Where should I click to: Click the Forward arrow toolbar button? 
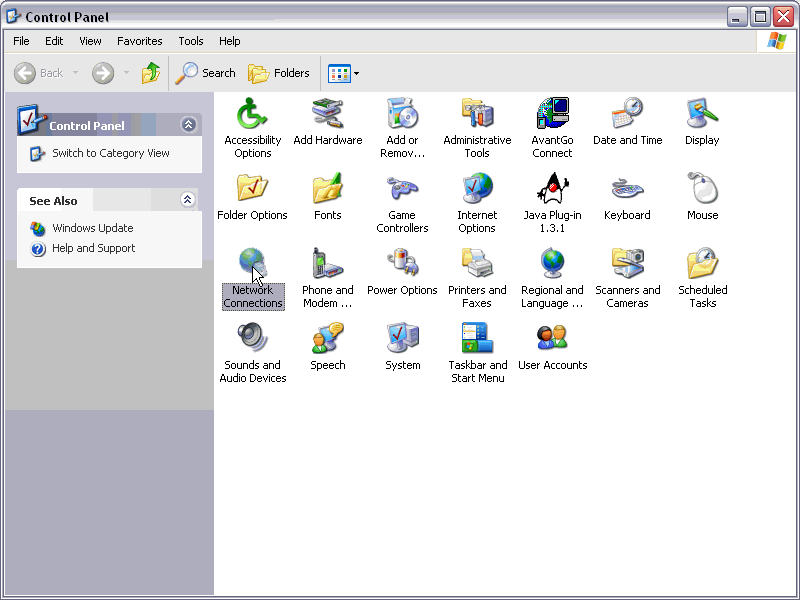(103, 73)
